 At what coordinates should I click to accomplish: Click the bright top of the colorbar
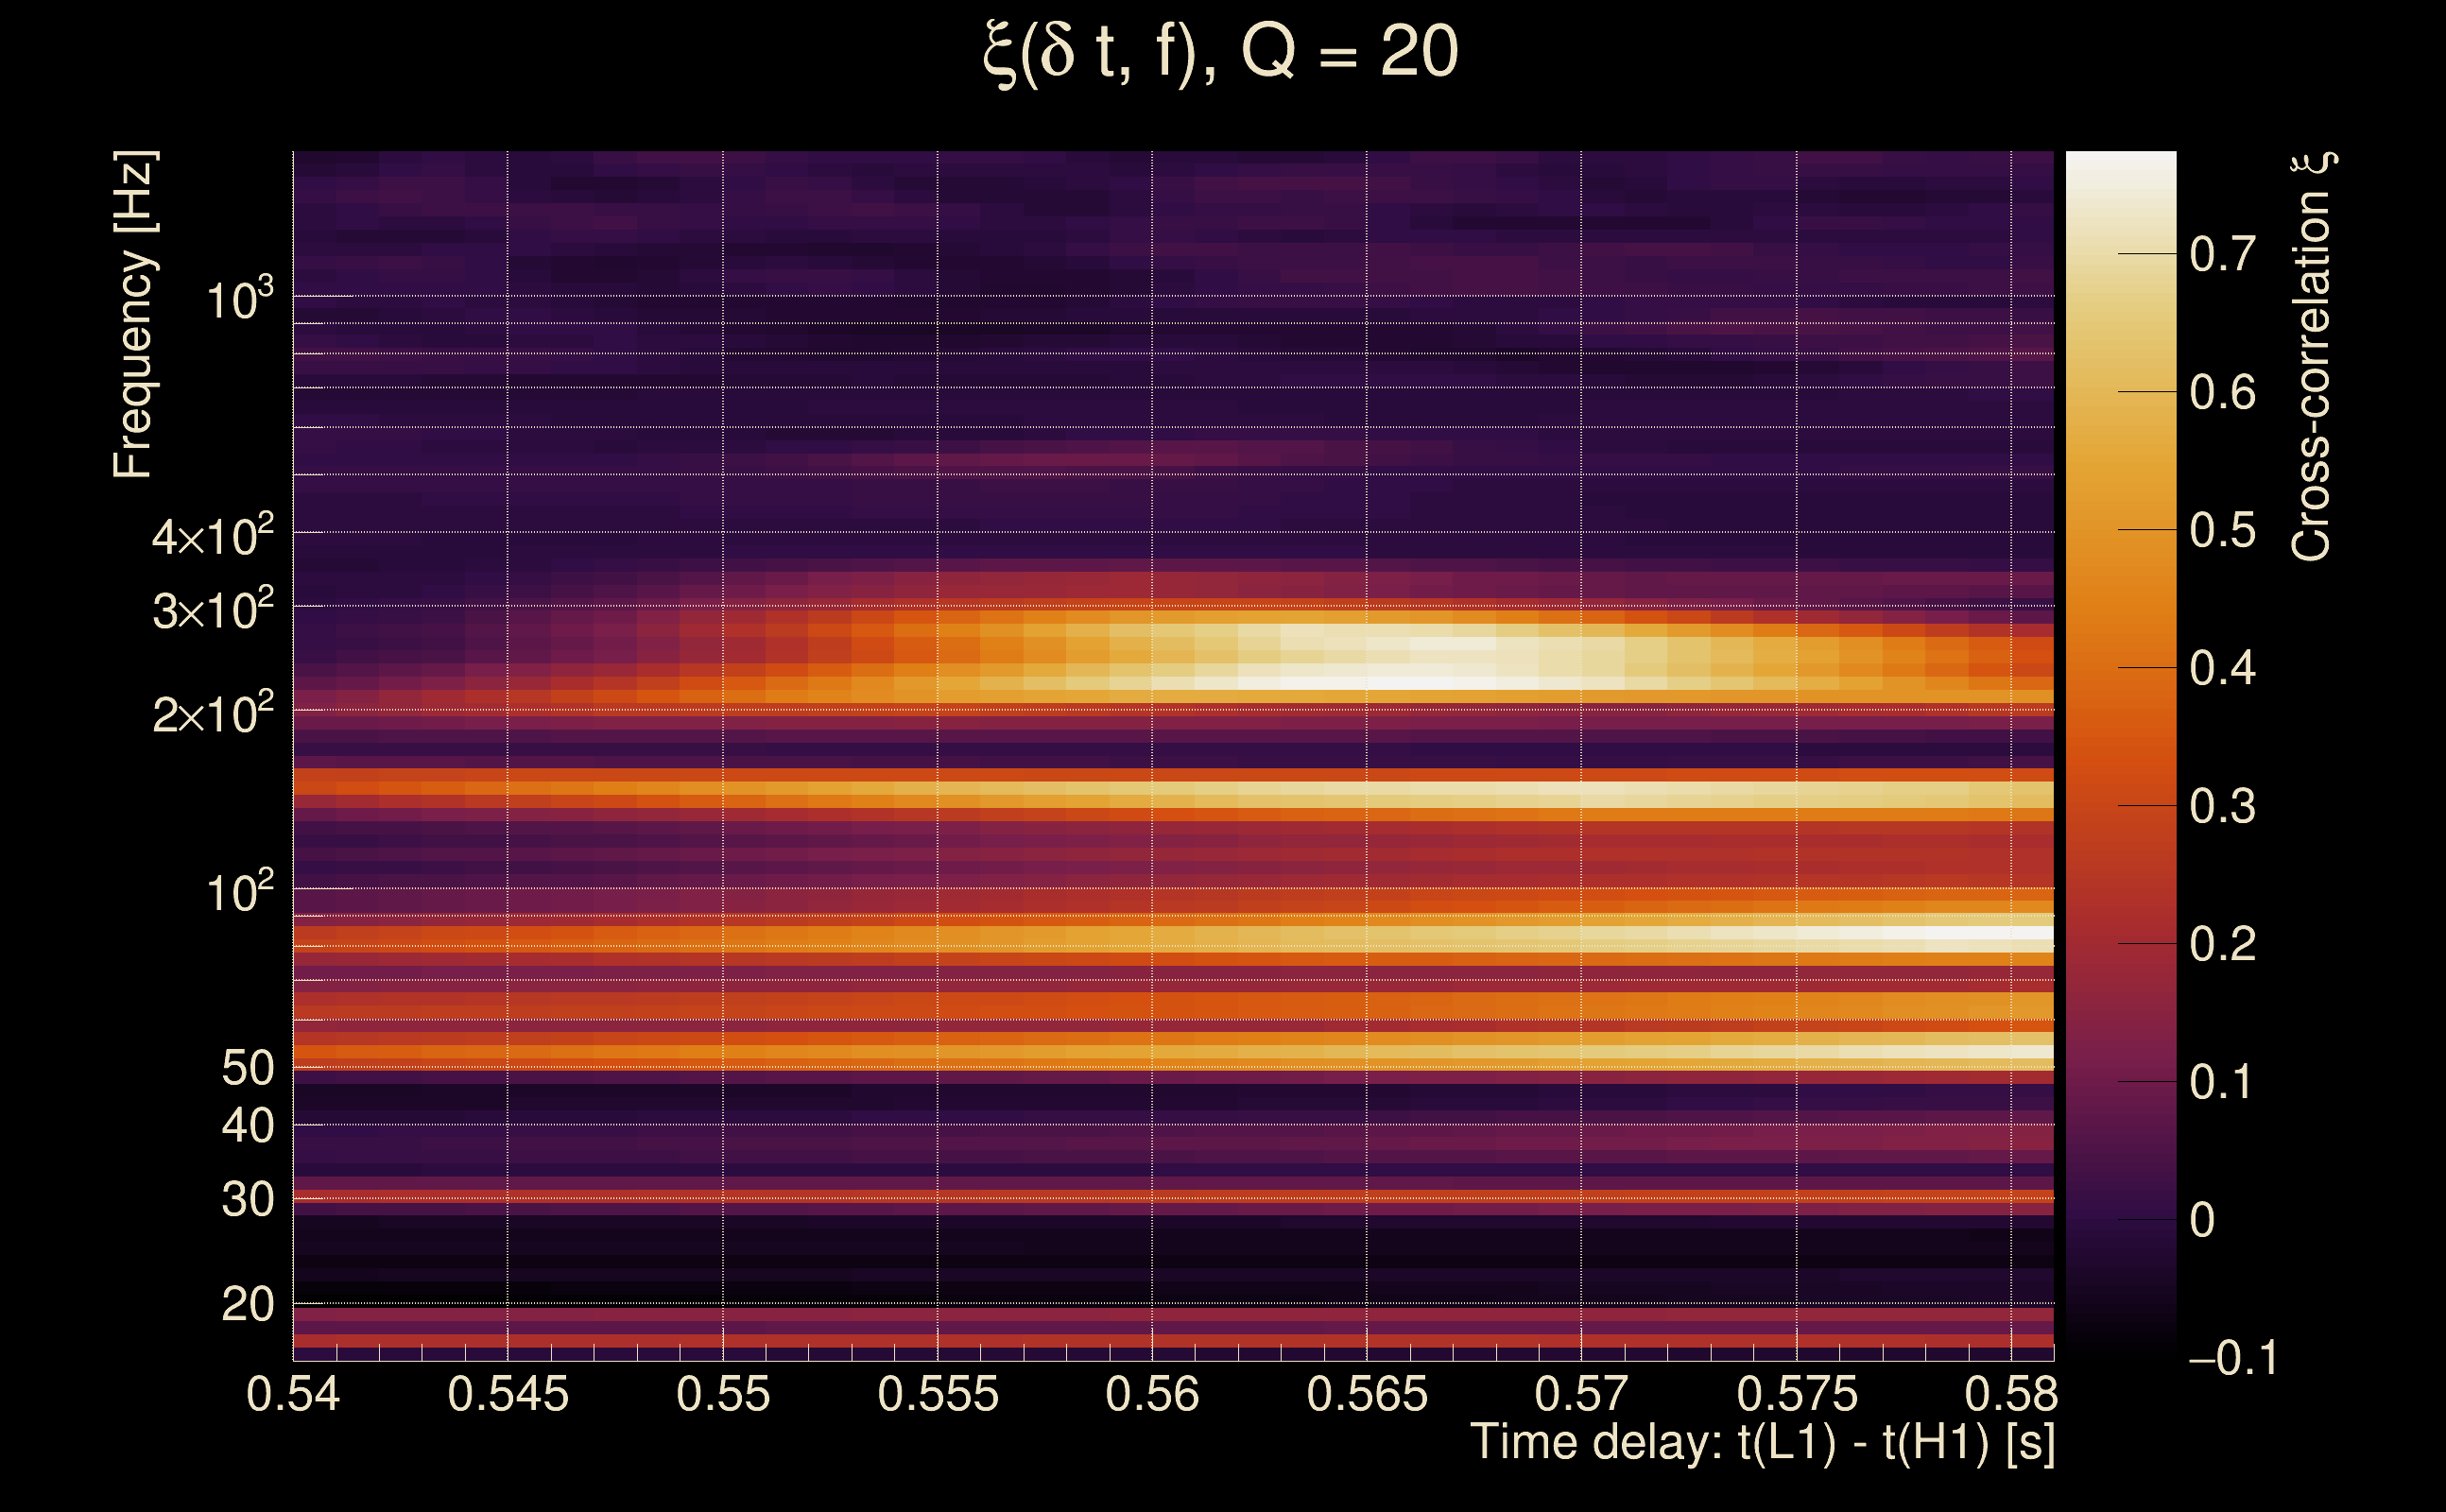2120,170
